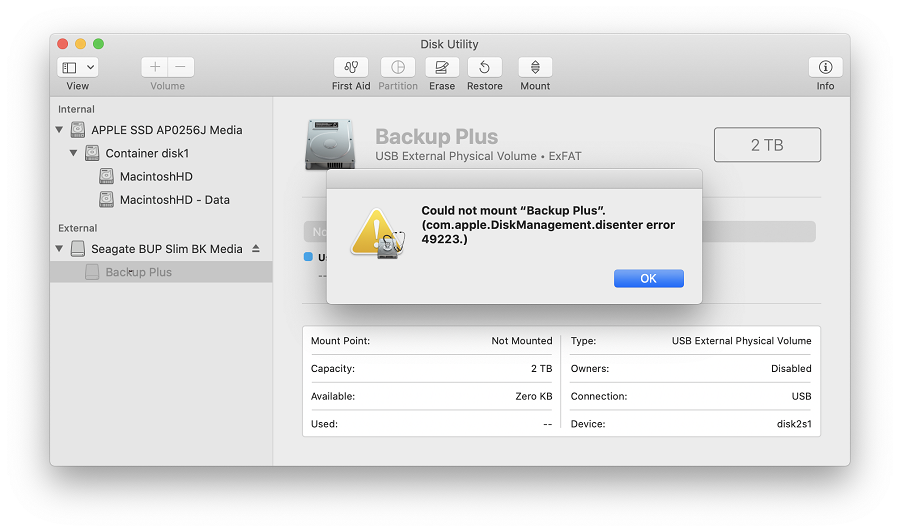Image resolution: width=900 pixels, height=532 pixels.
Task: Click the Owners Disabled value
Action: coord(791,368)
